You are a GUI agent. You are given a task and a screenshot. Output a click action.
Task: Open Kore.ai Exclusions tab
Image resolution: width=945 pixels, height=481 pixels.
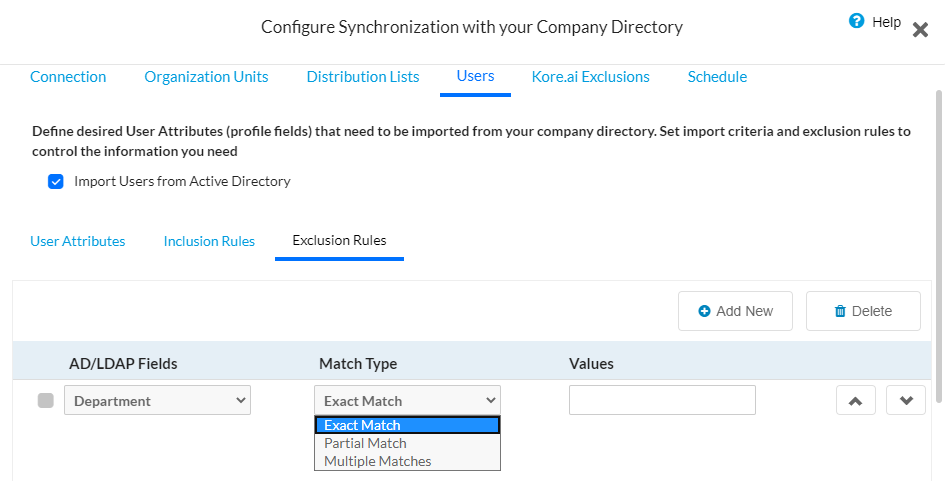(590, 77)
